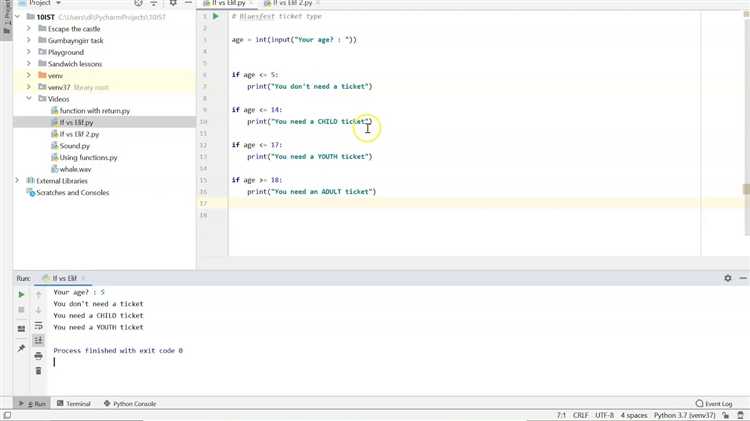Clear all console output with trash icon
This screenshot has width=750, height=421.
pyautogui.click(x=38, y=371)
